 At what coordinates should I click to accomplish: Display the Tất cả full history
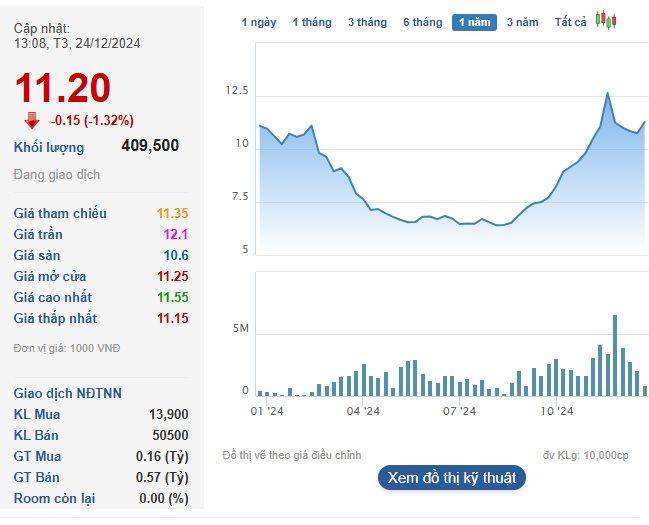coord(571,22)
